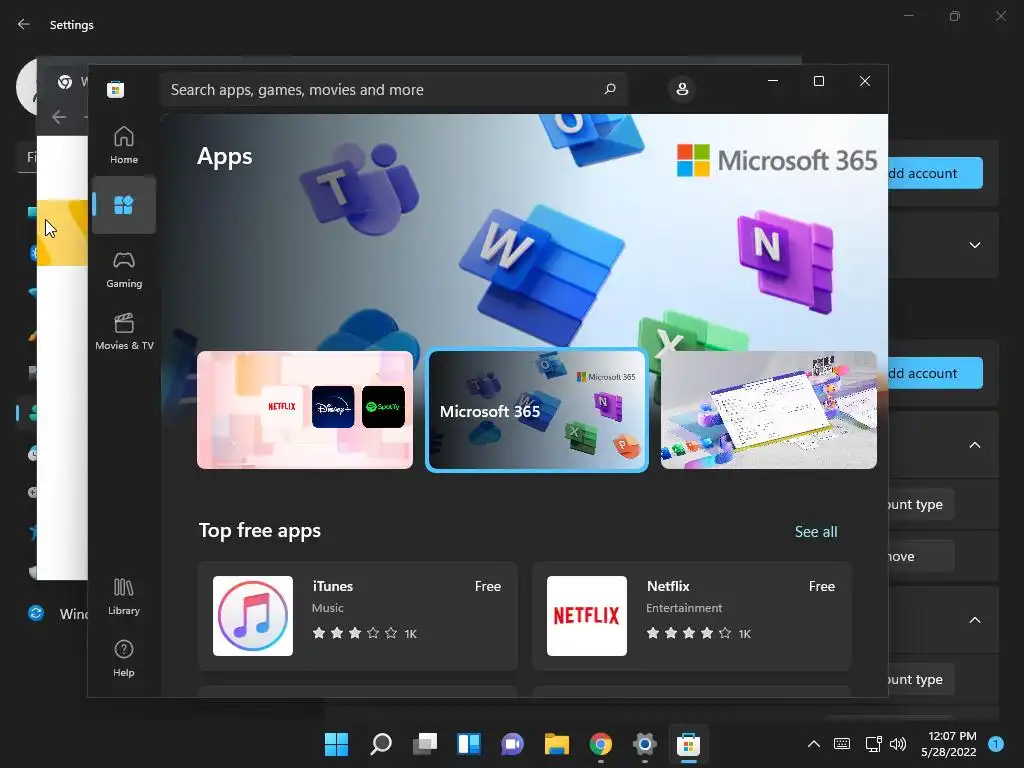Image resolution: width=1024 pixels, height=768 pixels.
Task: Focus the Search apps, games, movies field
Action: tap(393, 89)
